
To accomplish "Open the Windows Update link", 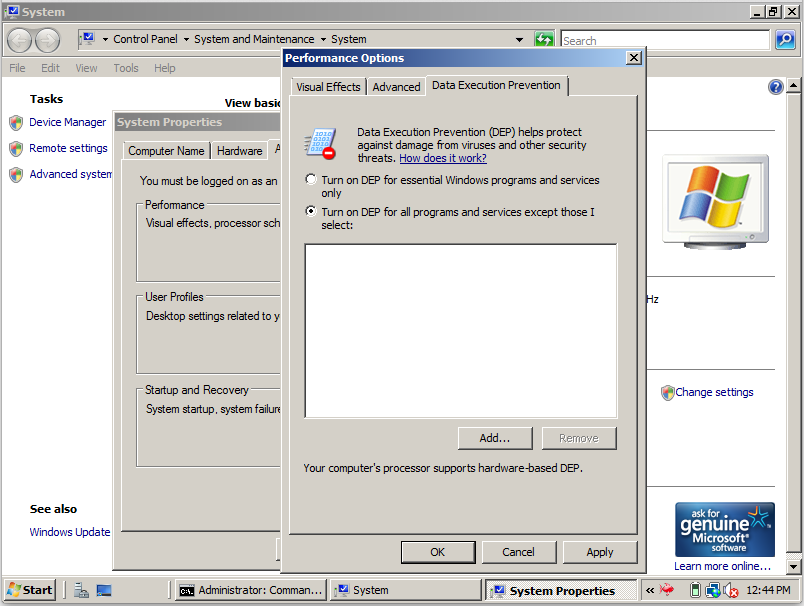I will [x=70, y=532].
